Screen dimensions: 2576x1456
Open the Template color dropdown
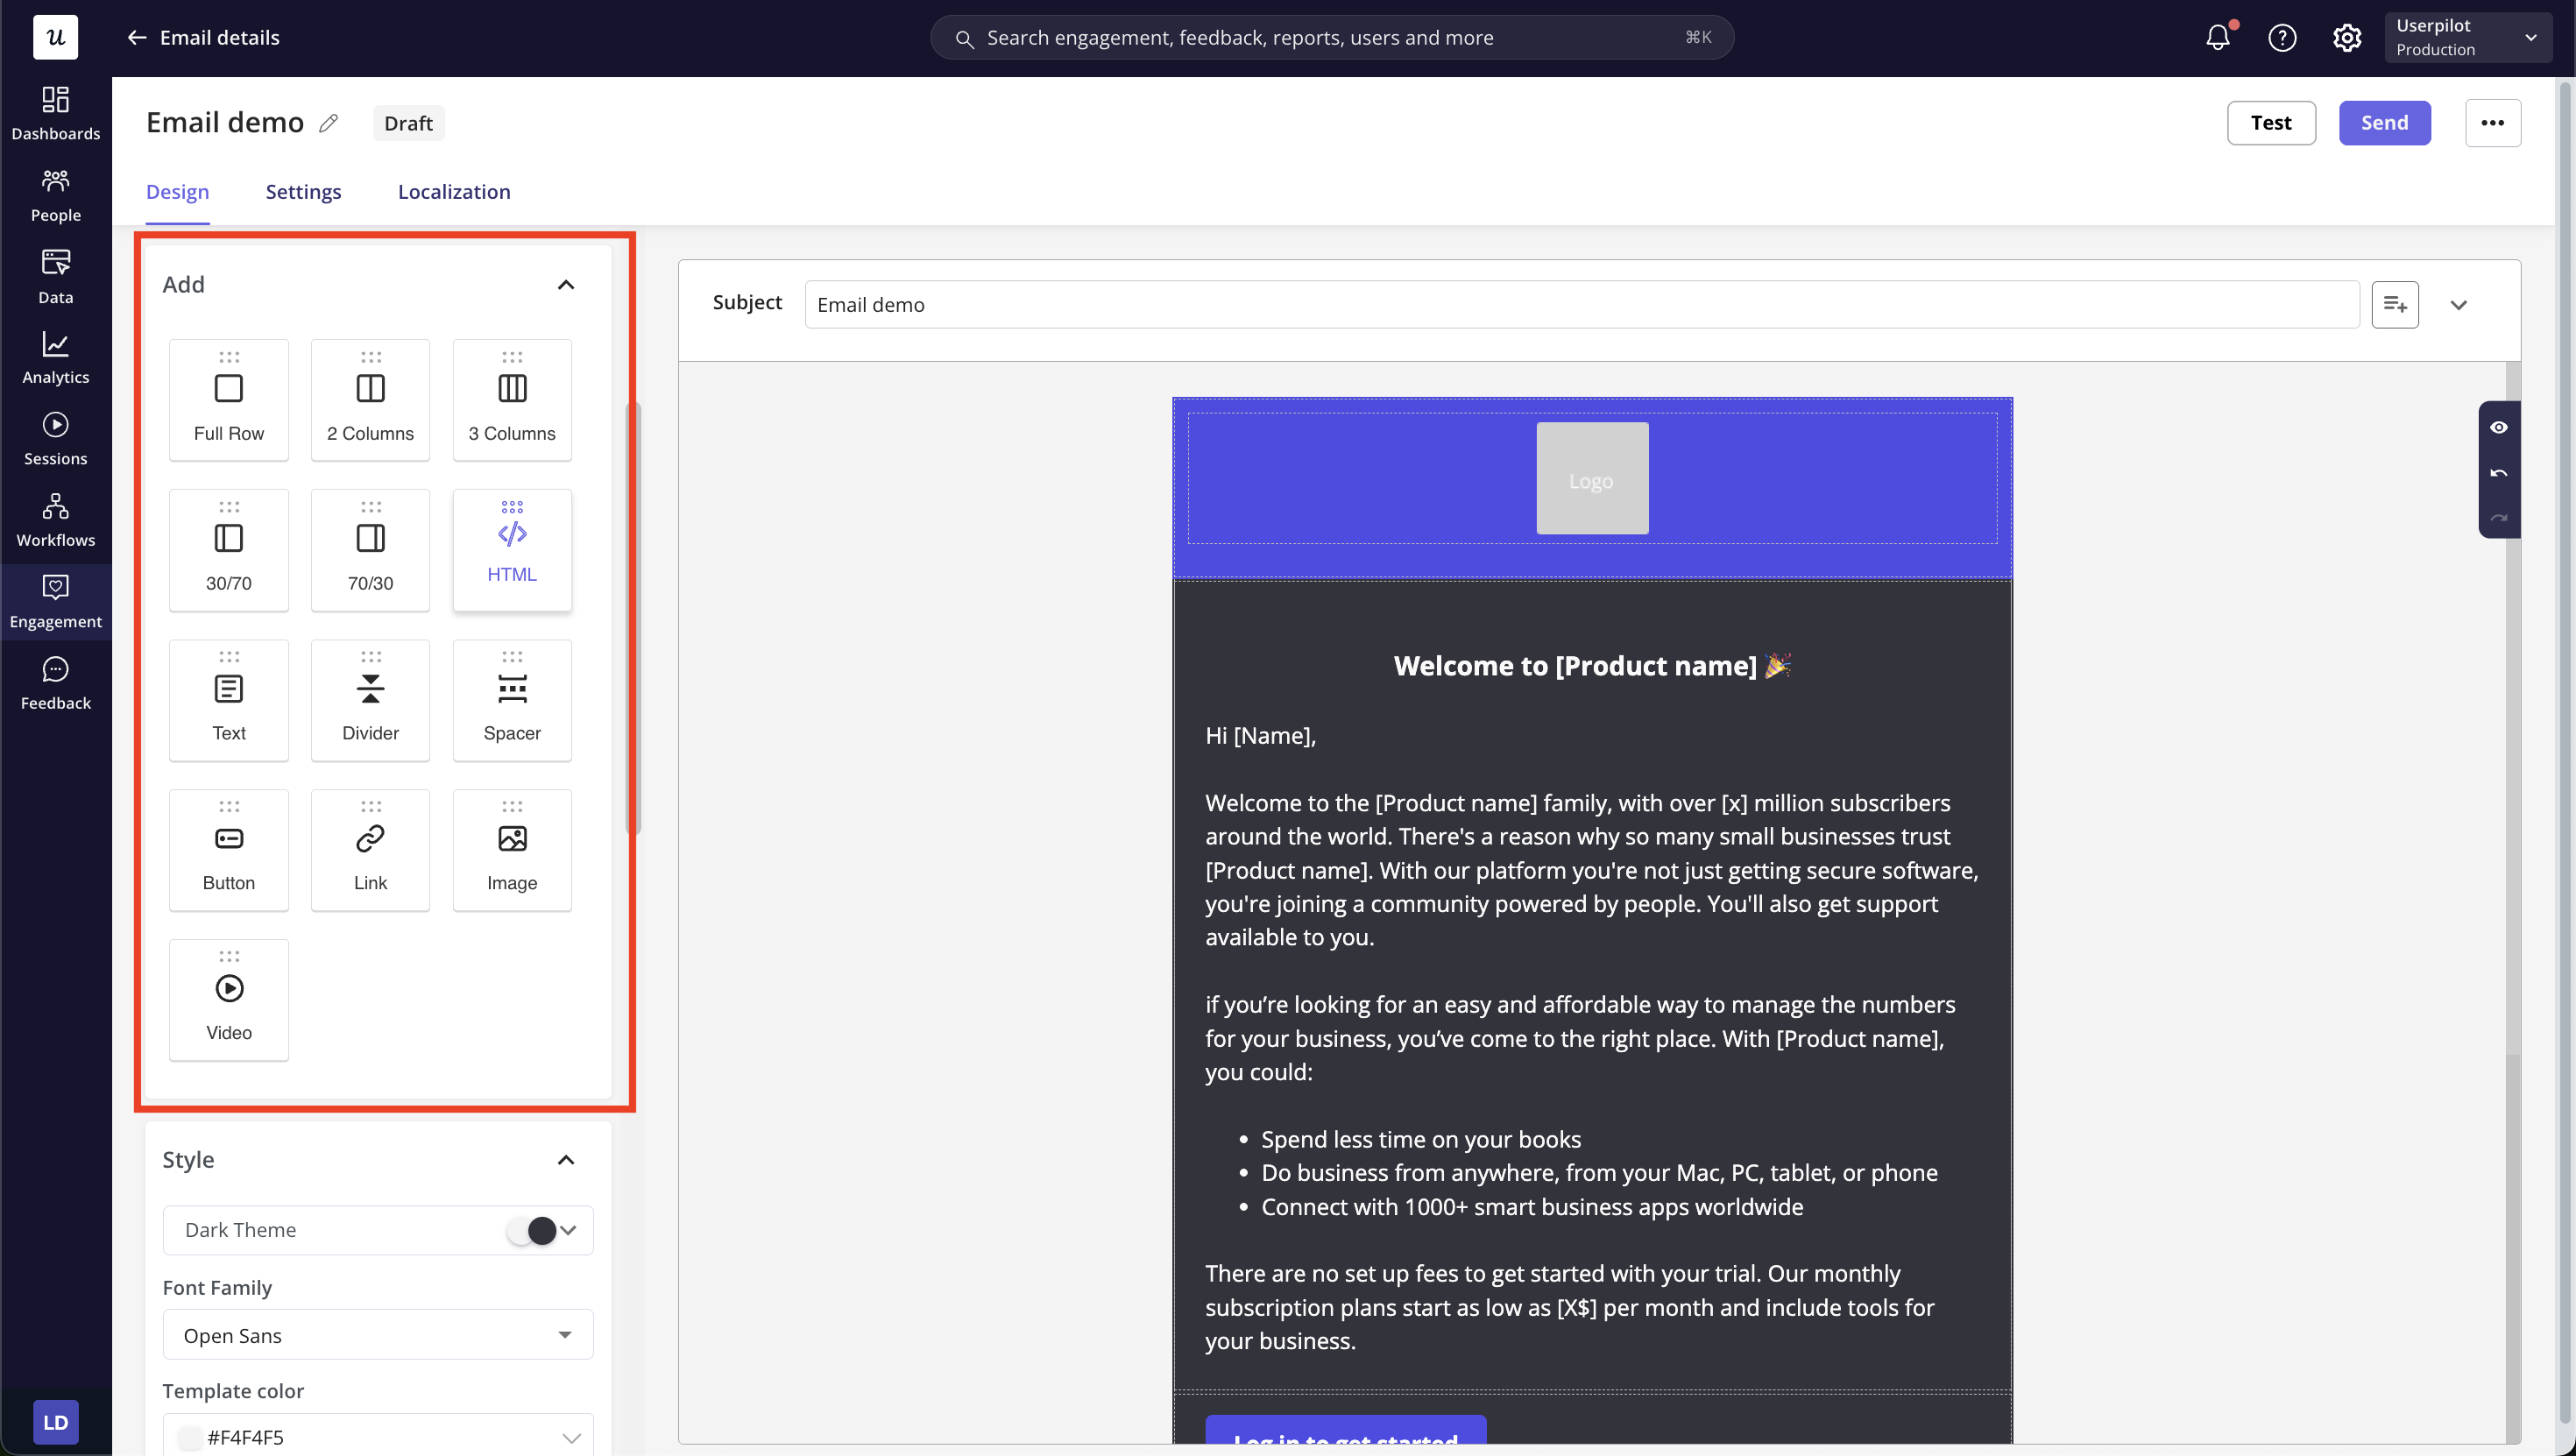click(378, 1436)
